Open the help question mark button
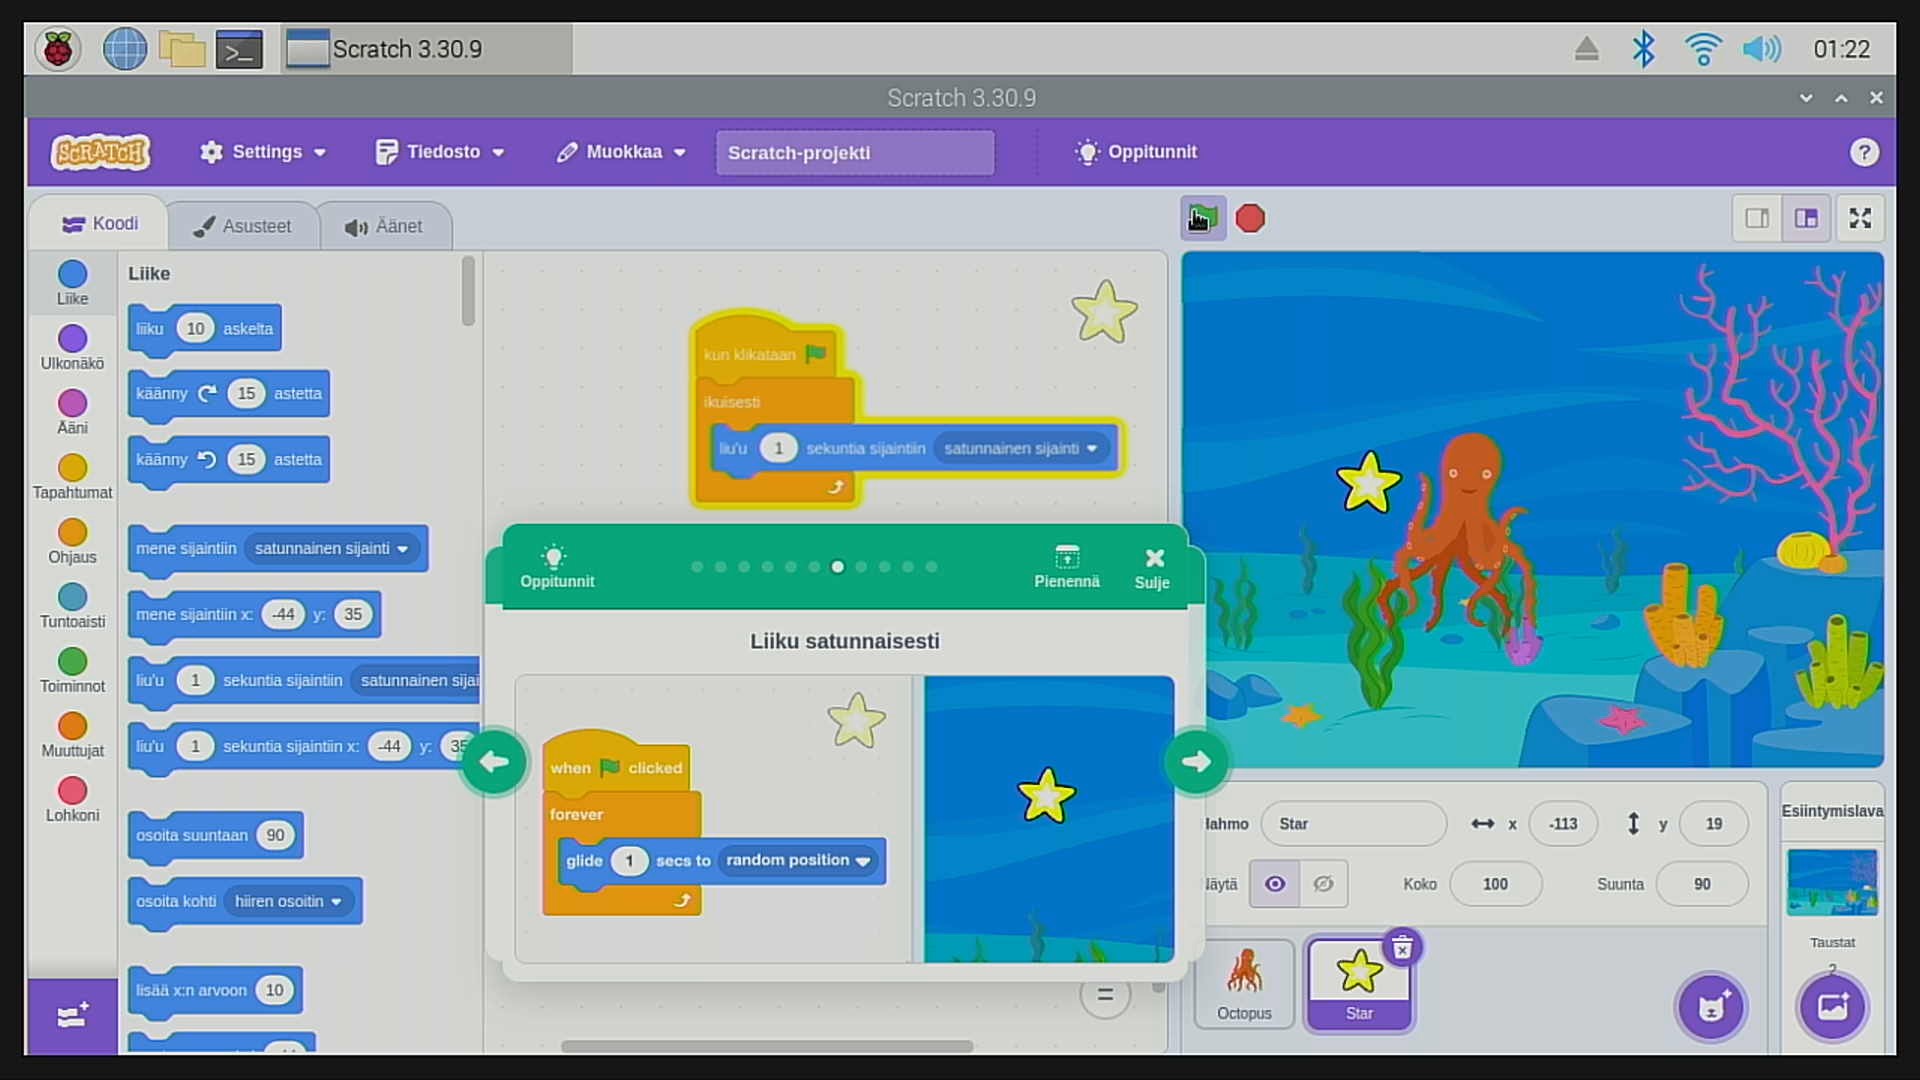Screen dimensions: 1920x1080 point(1864,152)
